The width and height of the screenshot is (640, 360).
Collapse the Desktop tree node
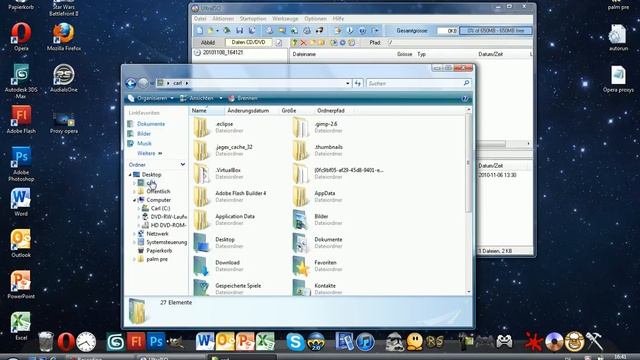coord(130,175)
